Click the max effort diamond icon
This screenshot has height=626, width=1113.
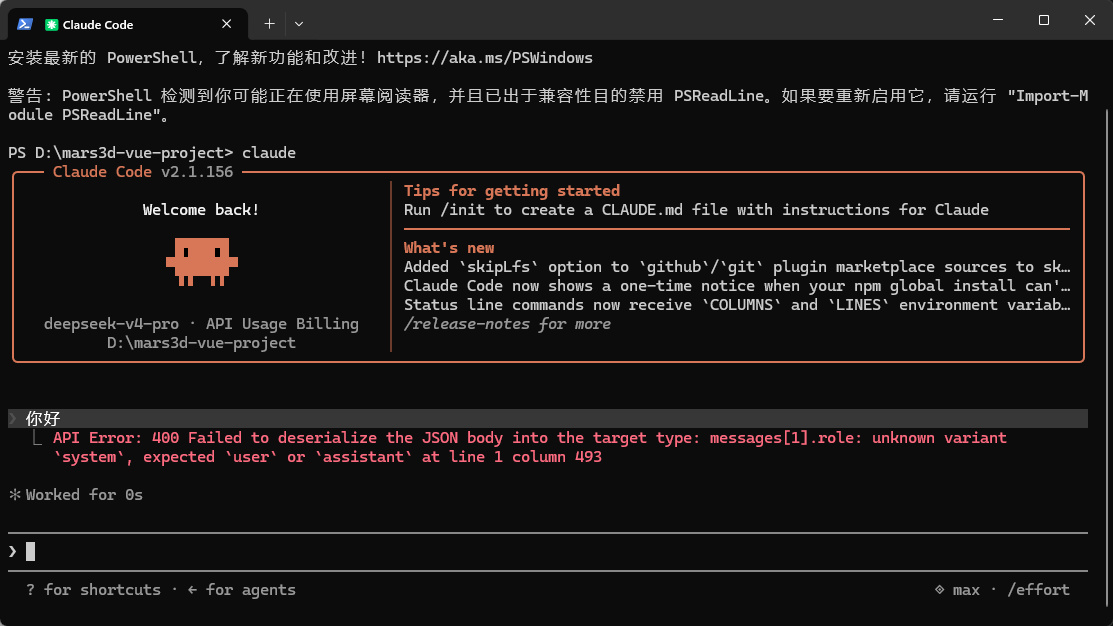(x=939, y=589)
